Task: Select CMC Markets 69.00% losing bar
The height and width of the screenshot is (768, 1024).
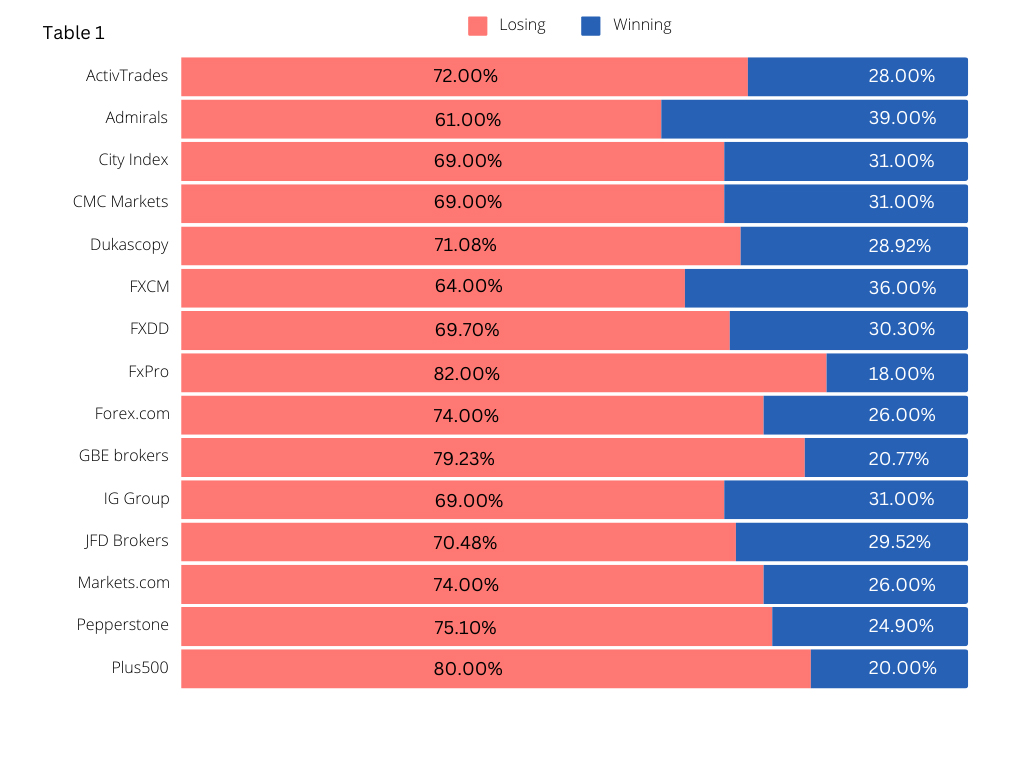Action: (x=453, y=203)
